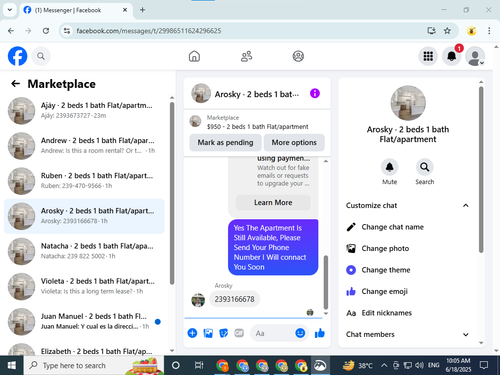Open Violeta conversation in the list
The width and height of the screenshot is (500, 375).
tap(84, 286)
